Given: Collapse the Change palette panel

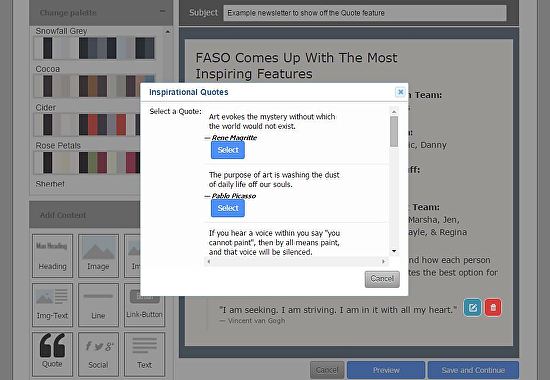Looking at the screenshot, I should (162, 11).
